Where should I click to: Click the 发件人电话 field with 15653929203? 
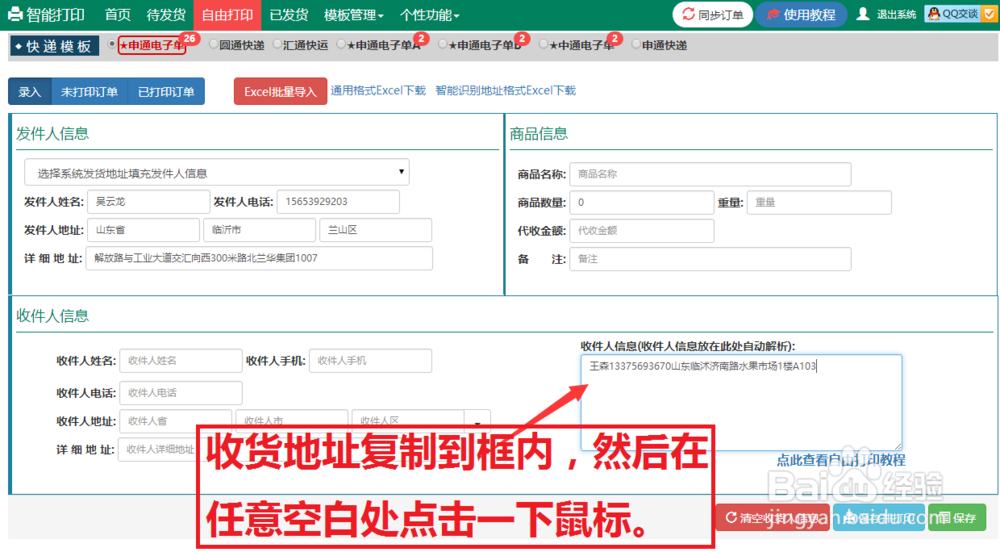pyautogui.click(x=338, y=201)
